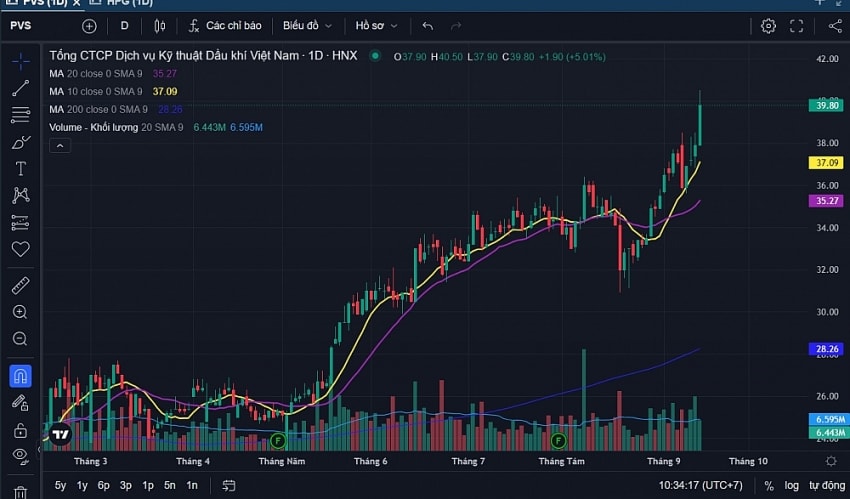The width and height of the screenshot is (850, 499).
Task: Toggle stay in drawing mode pencil-lock
Action: coord(21,403)
